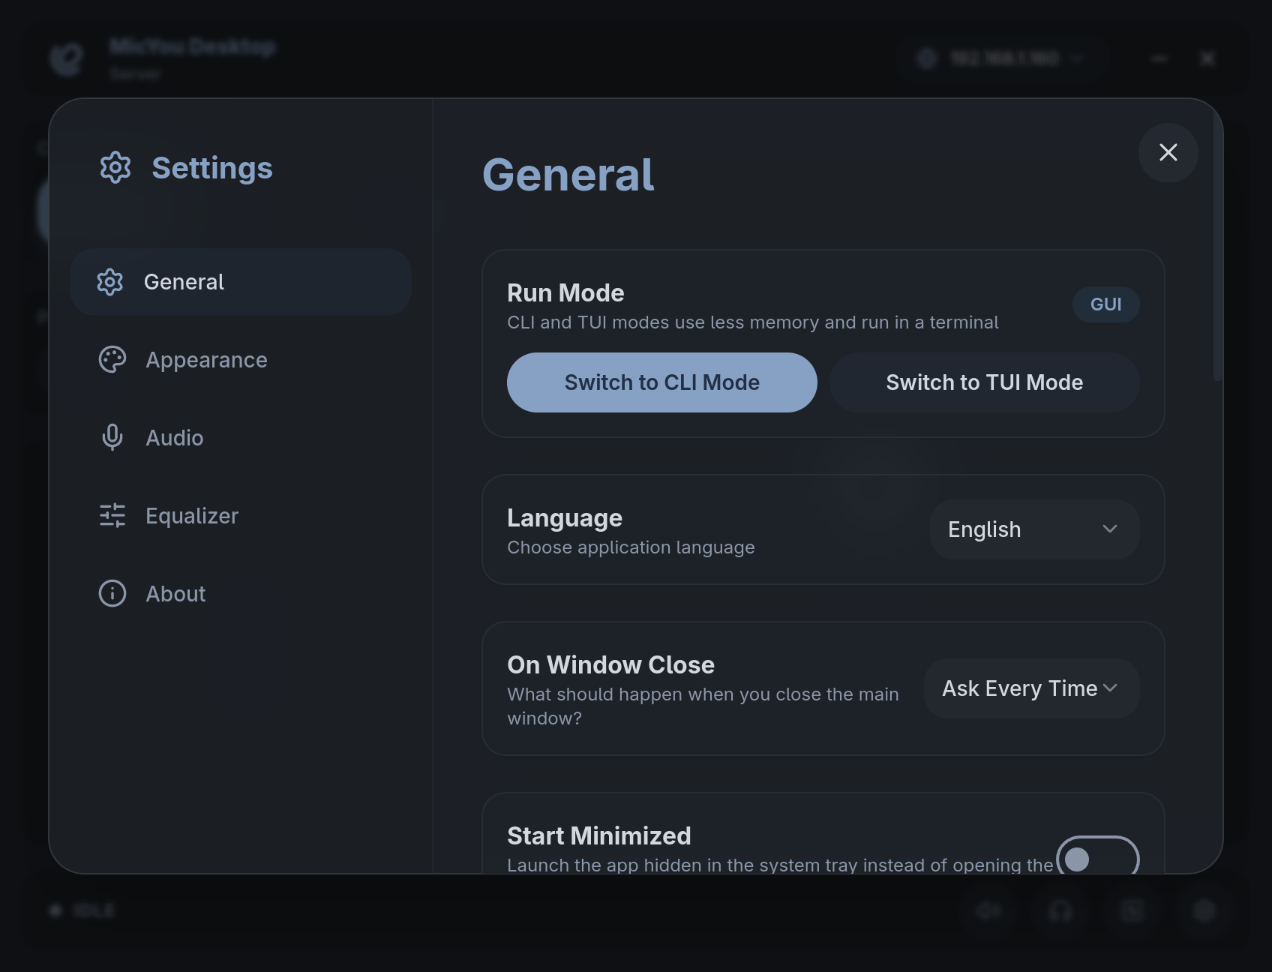Click the General gear icon in sidebar
Image resolution: width=1272 pixels, height=972 pixels.
[110, 282]
